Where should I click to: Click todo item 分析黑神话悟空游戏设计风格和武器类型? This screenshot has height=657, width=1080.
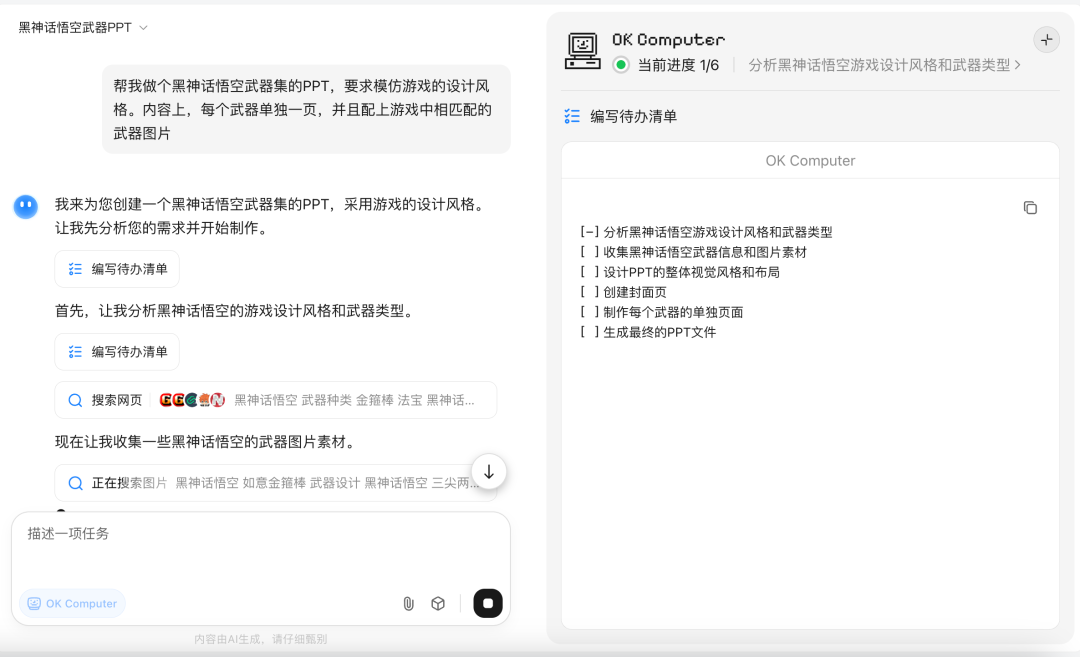pyautogui.click(x=706, y=232)
